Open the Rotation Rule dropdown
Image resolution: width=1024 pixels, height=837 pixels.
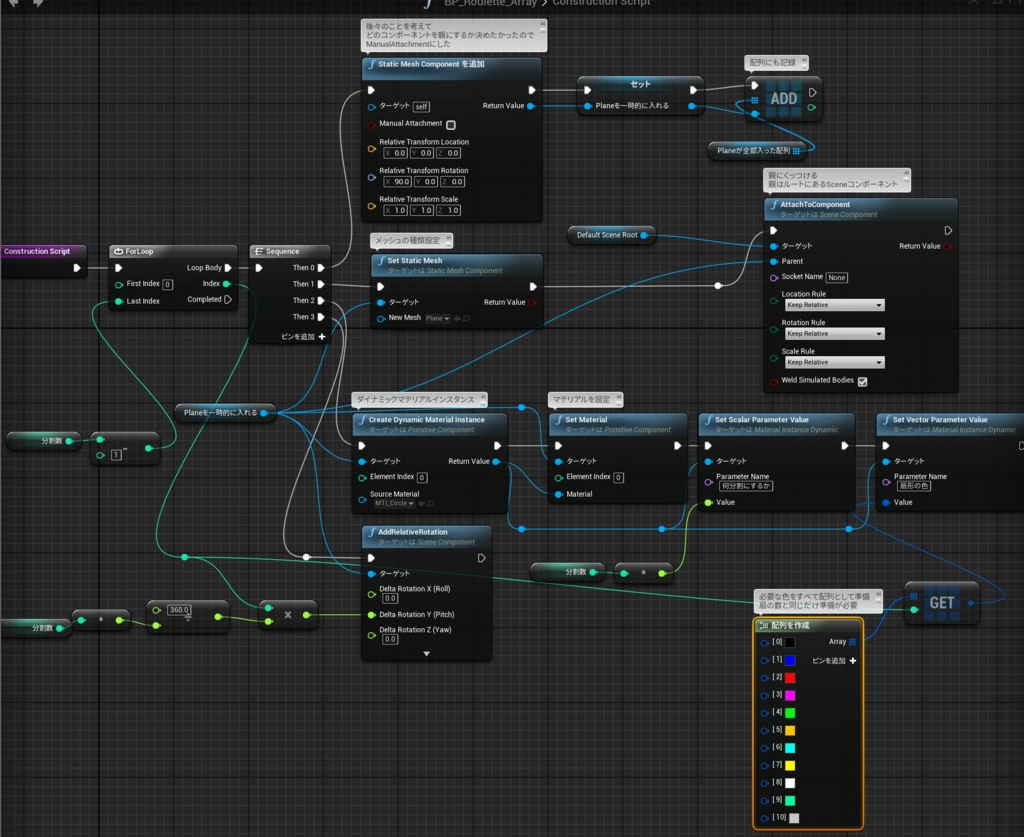point(834,334)
